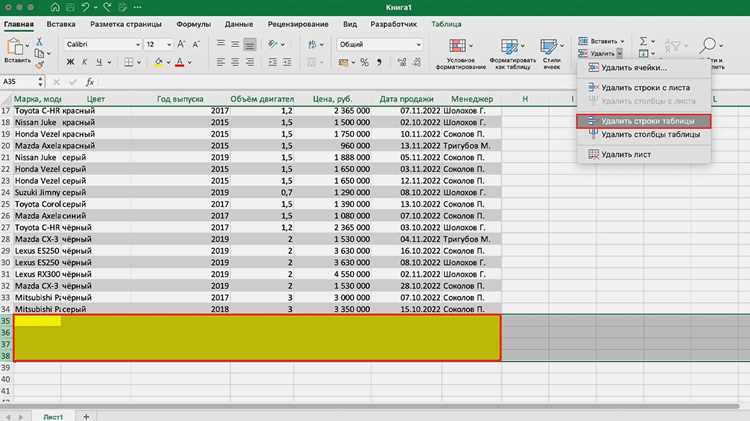The image size is (750, 421).
Task: Expand the underline style arrow
Action: (x=109, y=63)
